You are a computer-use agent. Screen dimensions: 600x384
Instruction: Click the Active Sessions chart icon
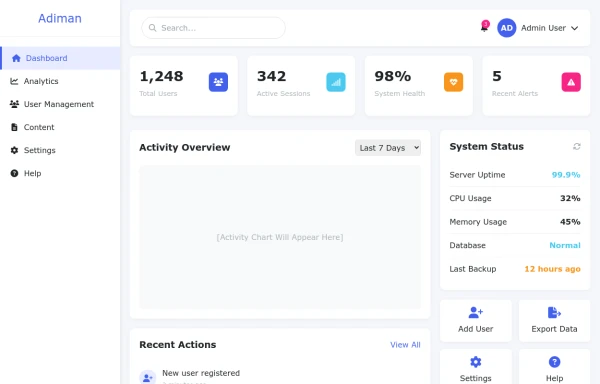[x=336, y=82]
